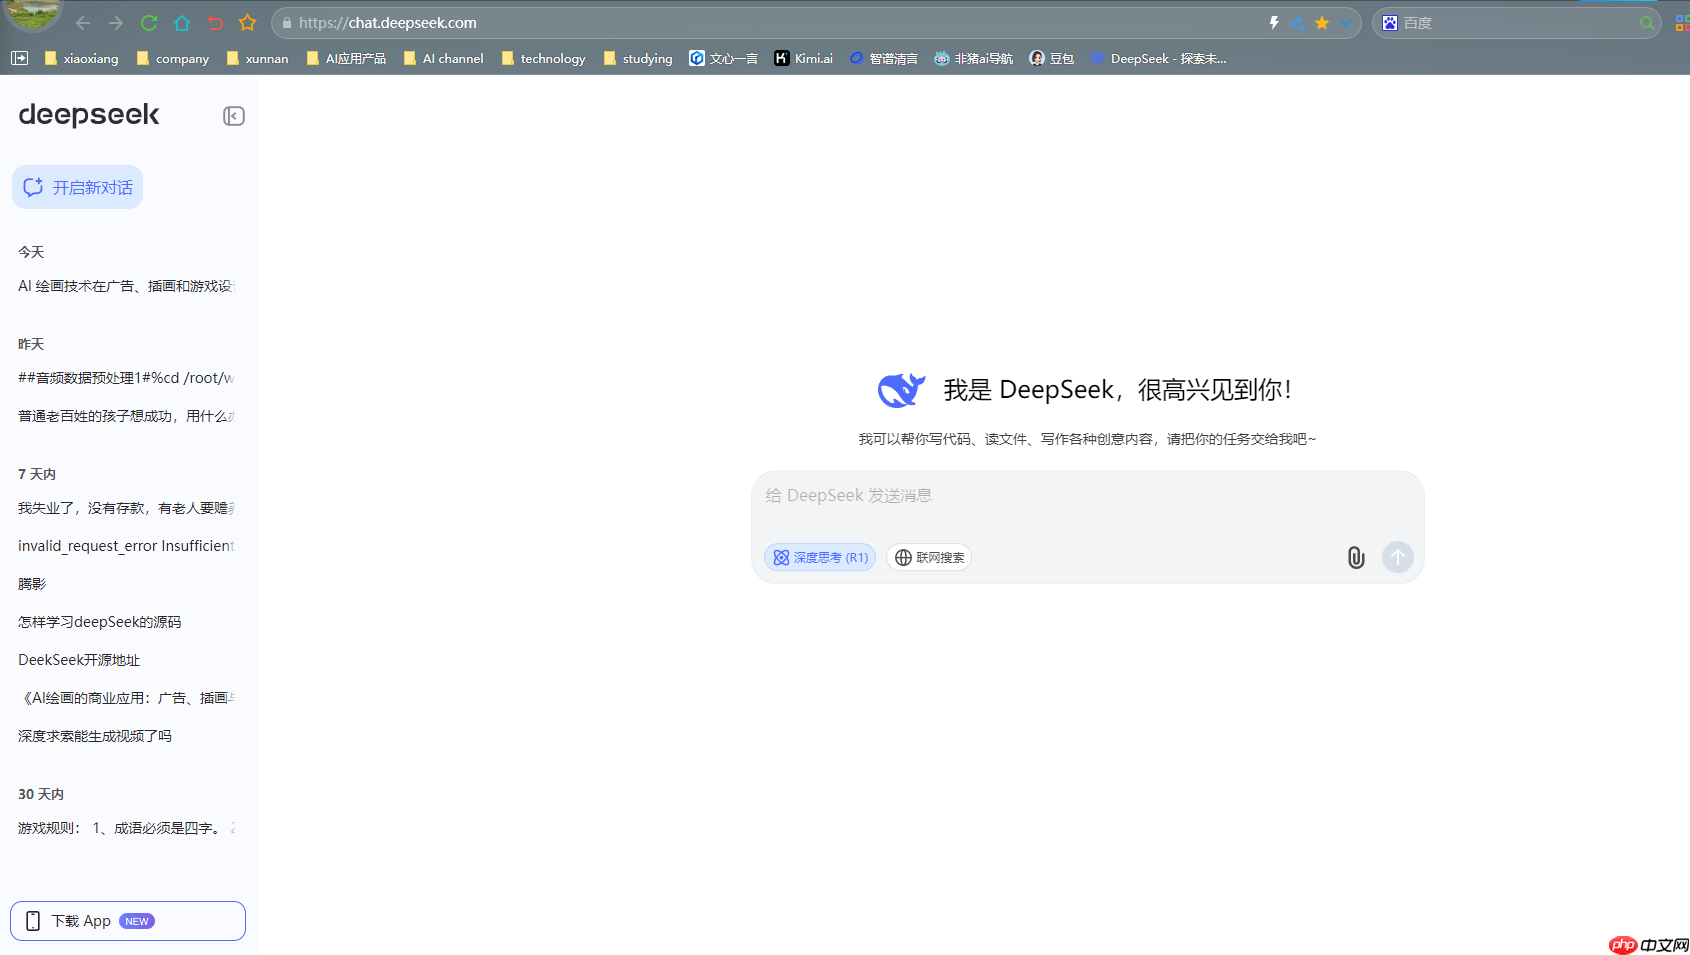Screen dimensions: 1690x955
Task: Click the send message arrow
Action: pyautogui.click(x=1397, y=557)
